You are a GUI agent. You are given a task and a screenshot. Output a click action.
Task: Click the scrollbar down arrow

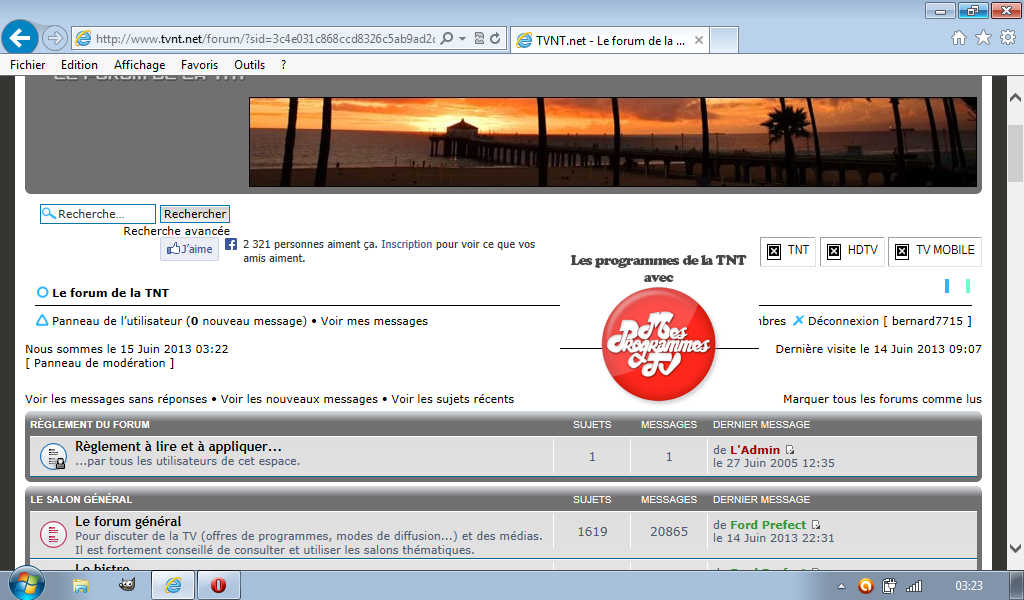click(x=1015, y=548)
